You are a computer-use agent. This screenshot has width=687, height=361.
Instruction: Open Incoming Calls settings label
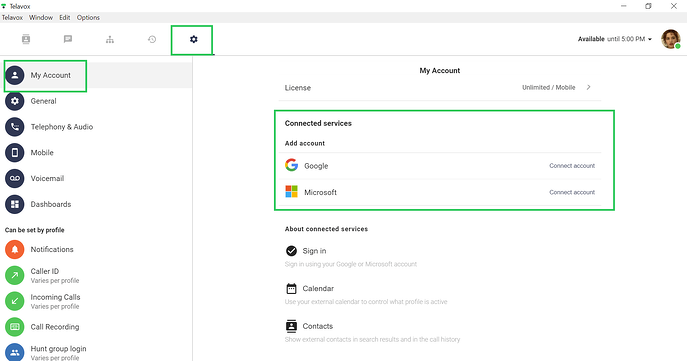coord(55,297)
